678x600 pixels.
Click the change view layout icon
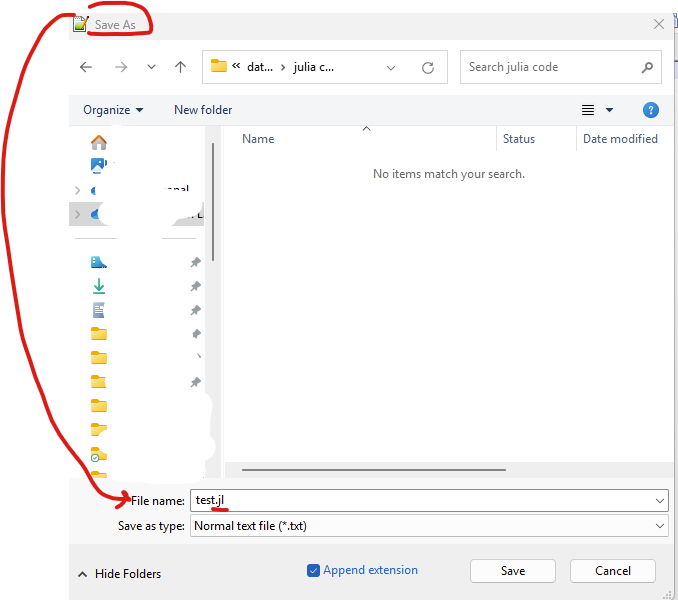588,110
